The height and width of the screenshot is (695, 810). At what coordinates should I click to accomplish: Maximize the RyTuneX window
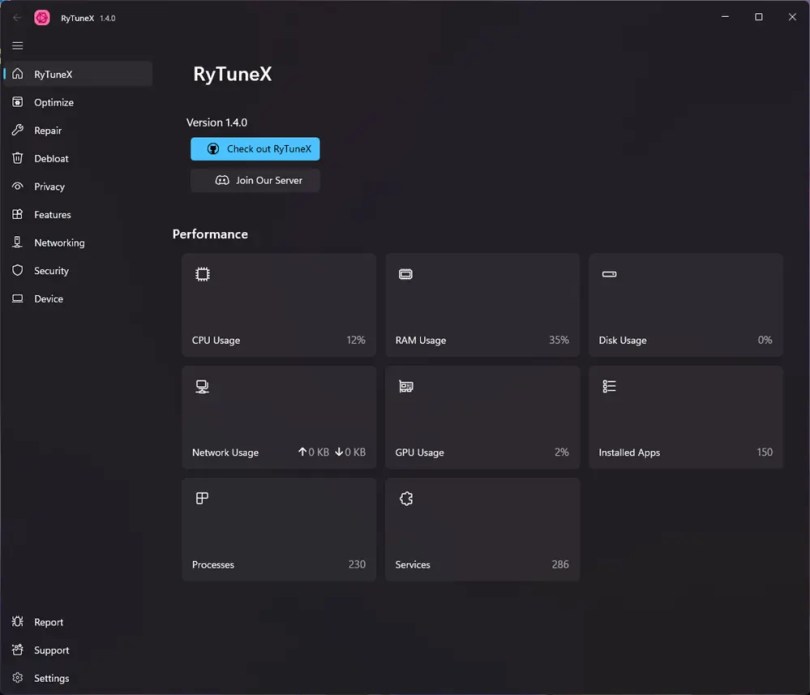coord(758,17)
